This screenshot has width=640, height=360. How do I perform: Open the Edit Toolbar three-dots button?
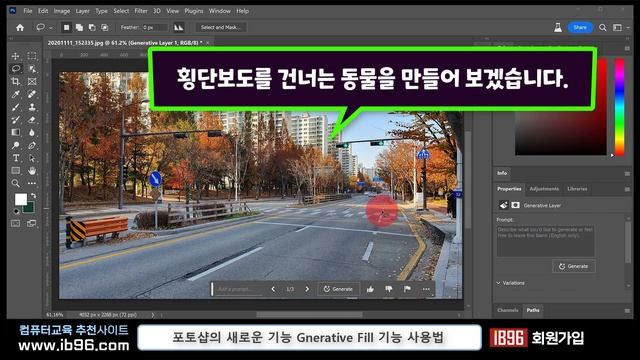tap(32, 183)
